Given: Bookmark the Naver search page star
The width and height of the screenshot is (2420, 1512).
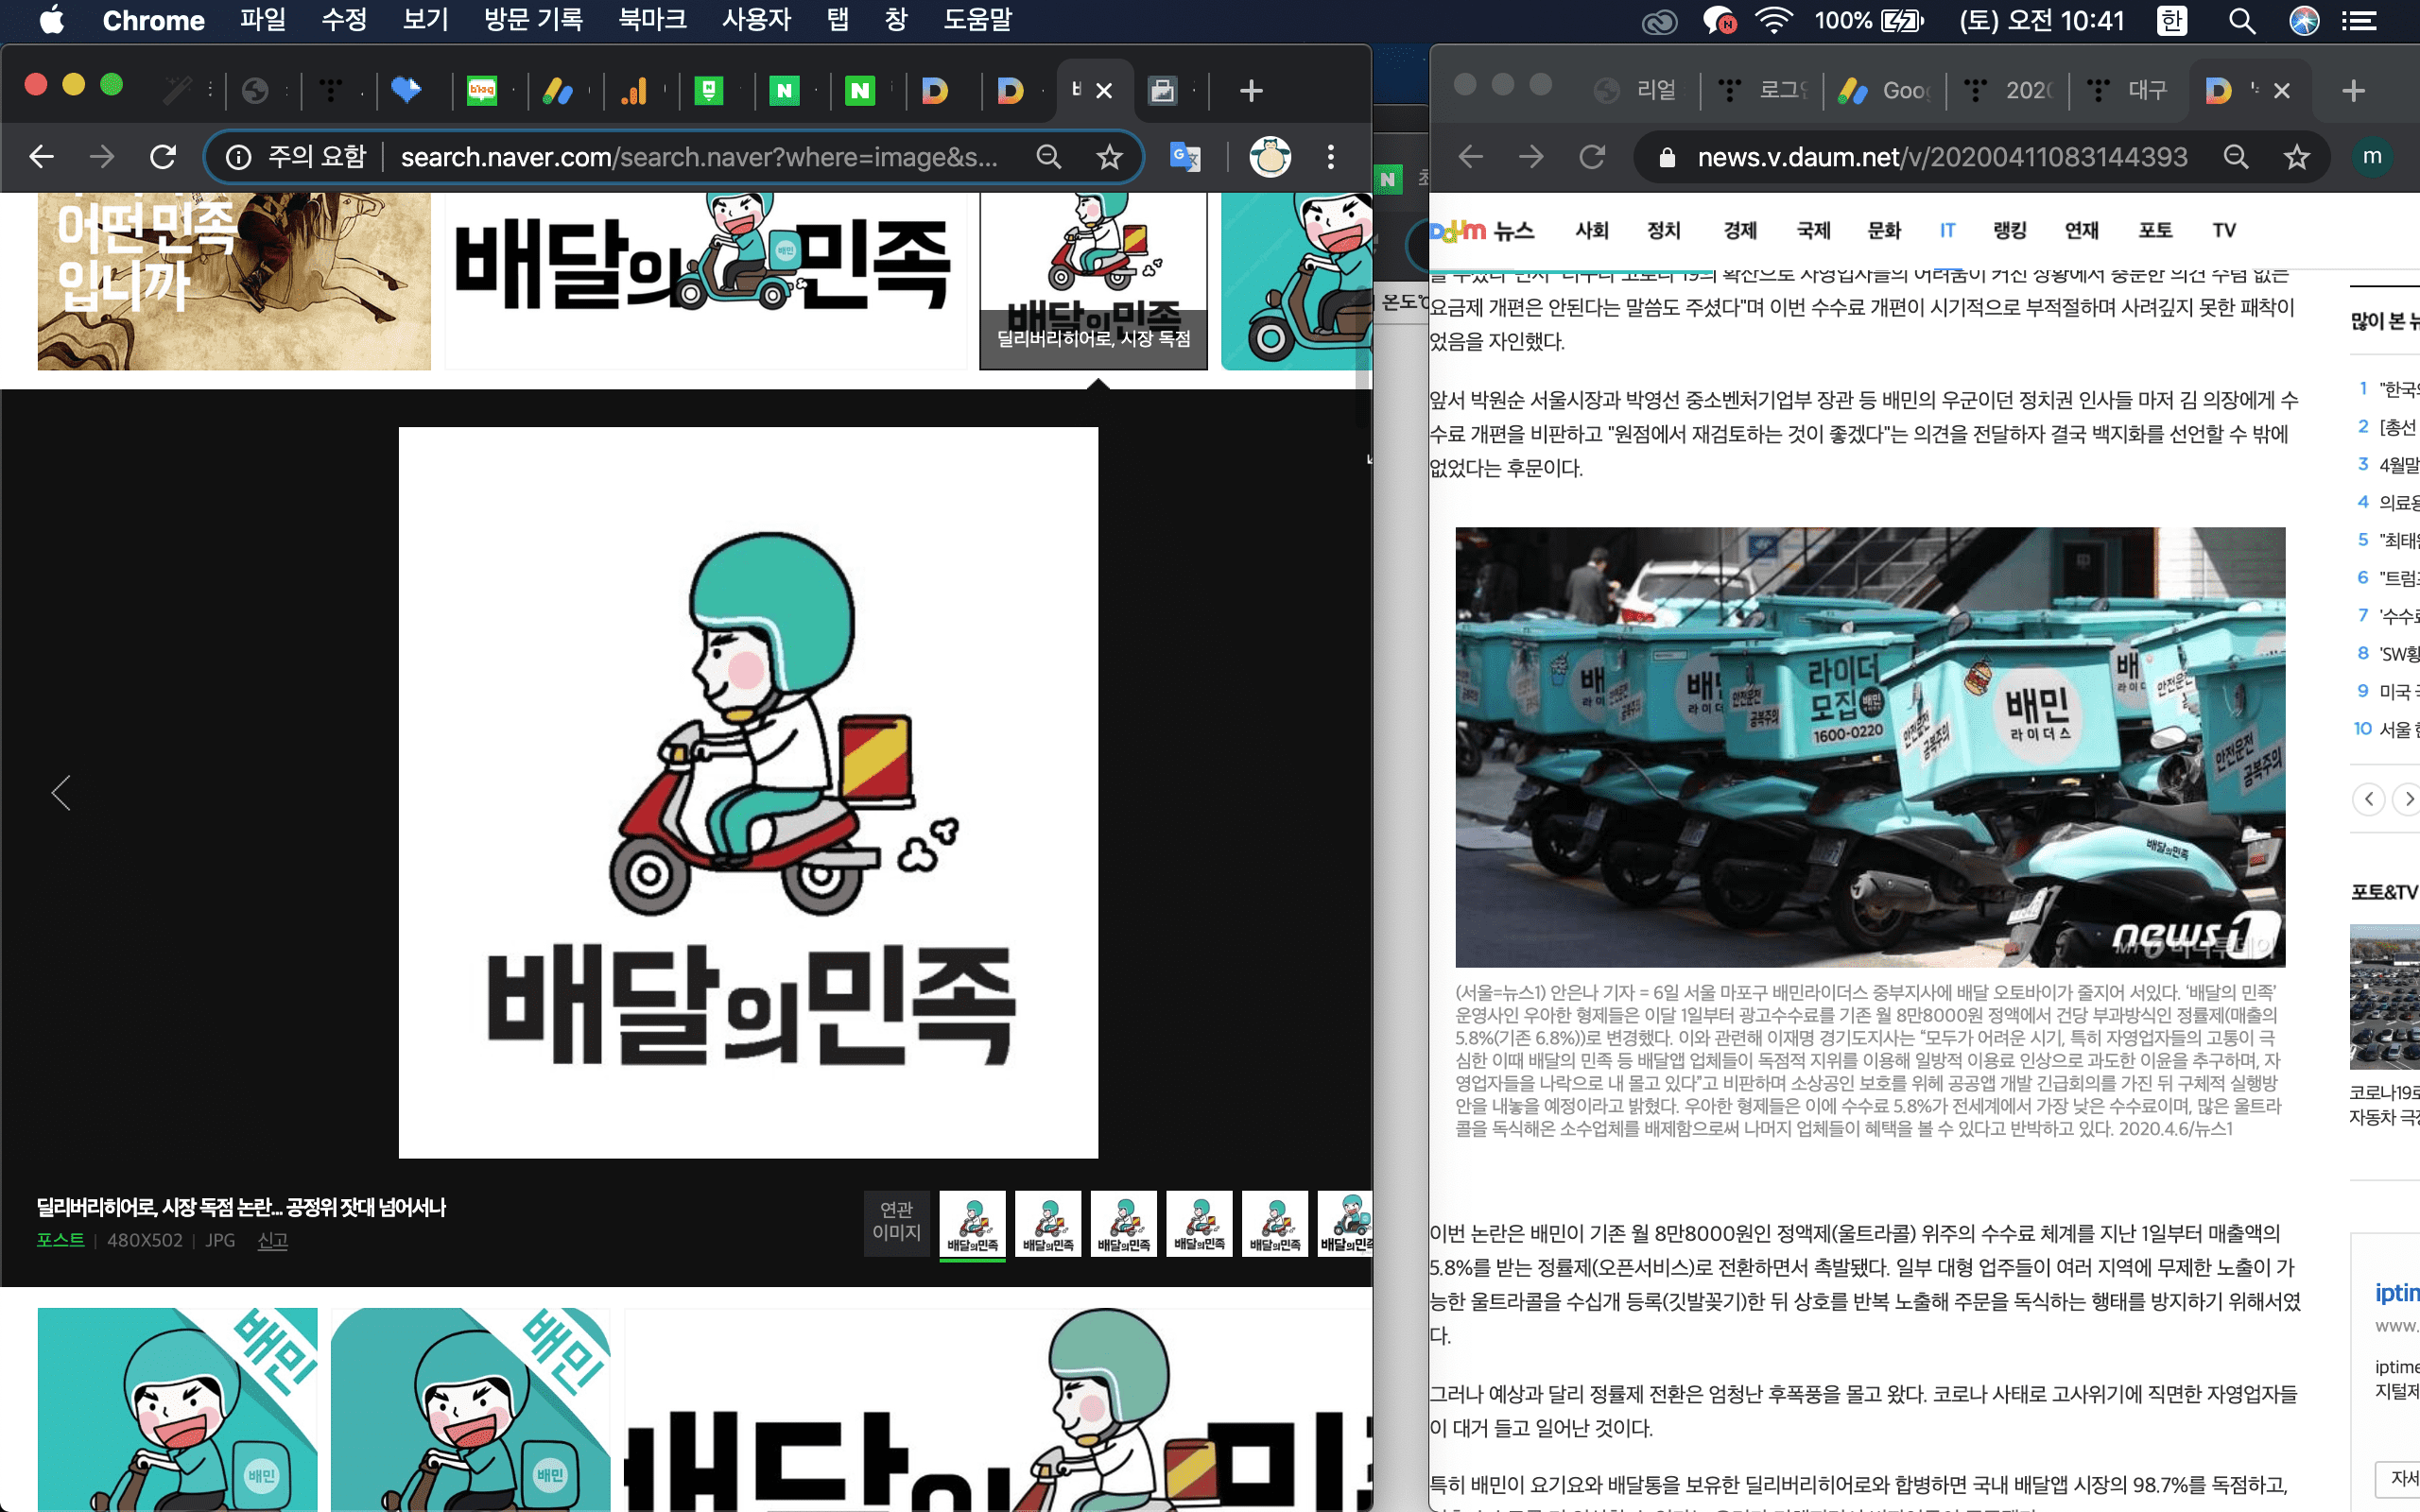Looking at the screenshot, I should pos(1109,157).
